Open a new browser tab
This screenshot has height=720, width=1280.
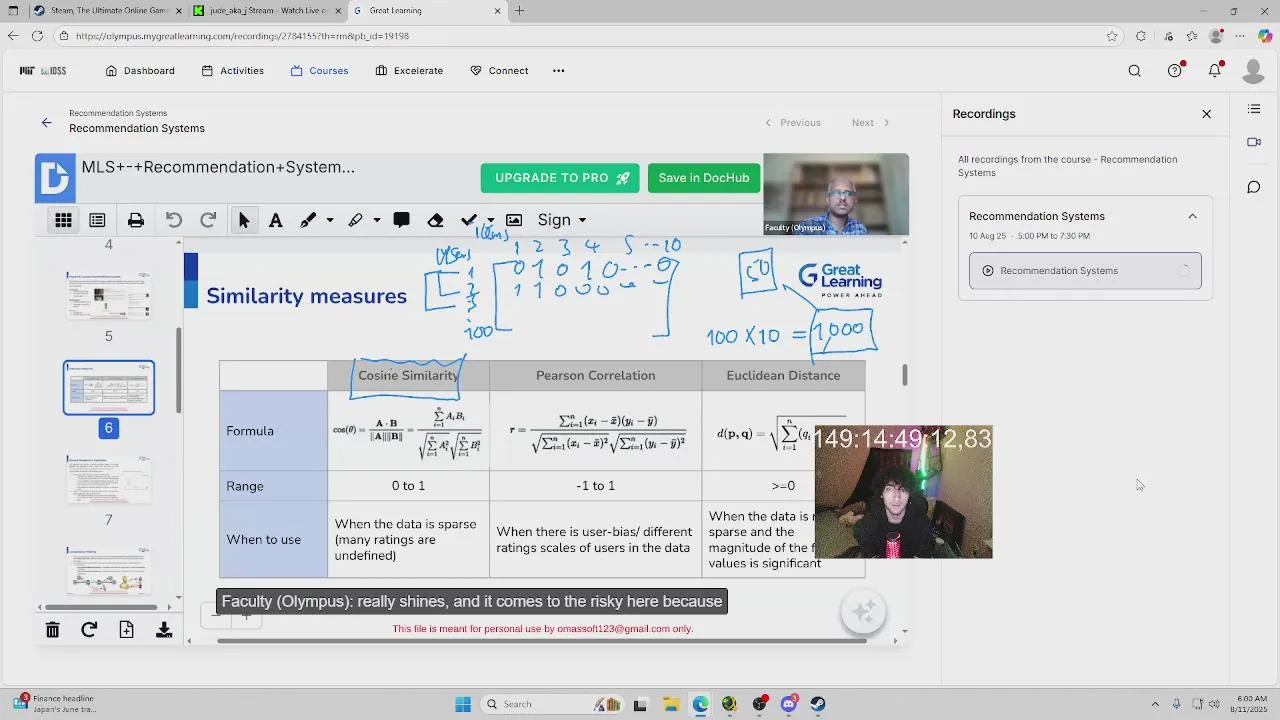[519, 11]
